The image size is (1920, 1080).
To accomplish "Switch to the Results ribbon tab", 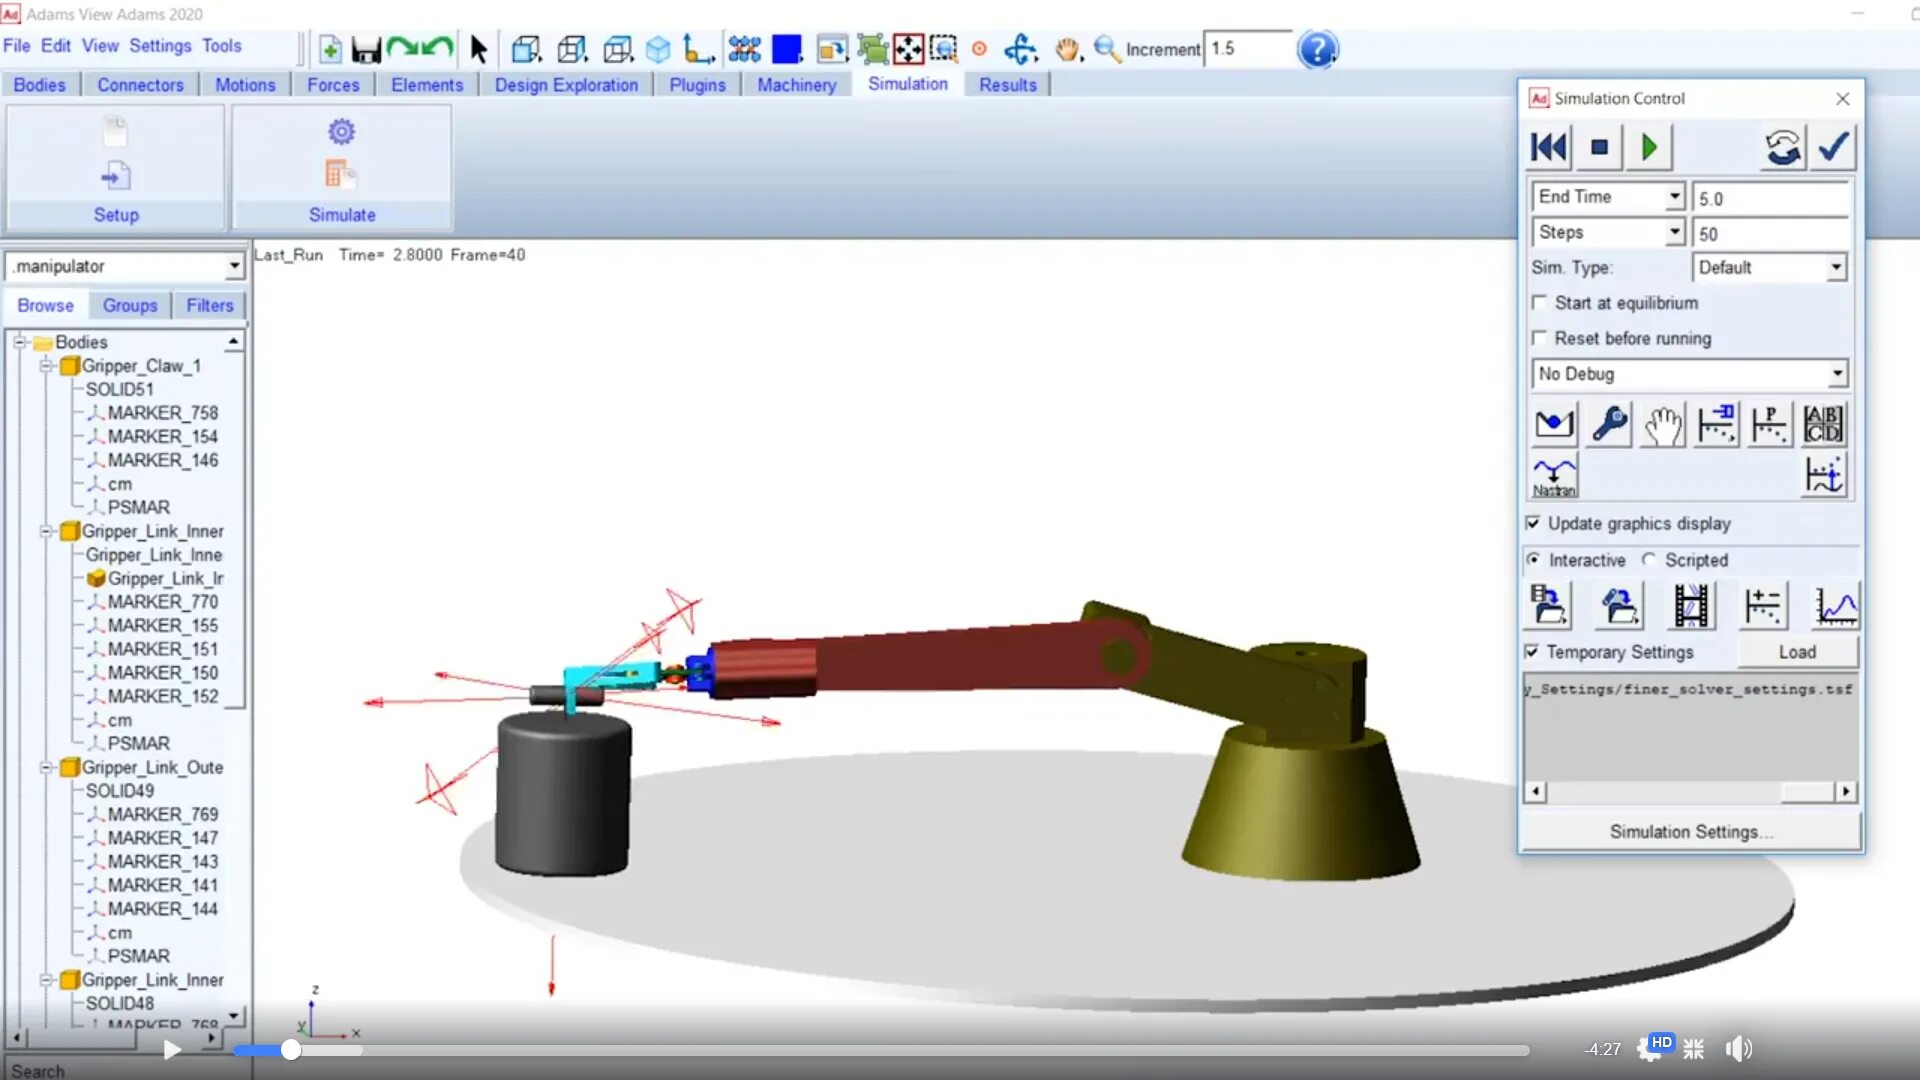I will (x=1007, y=85).
